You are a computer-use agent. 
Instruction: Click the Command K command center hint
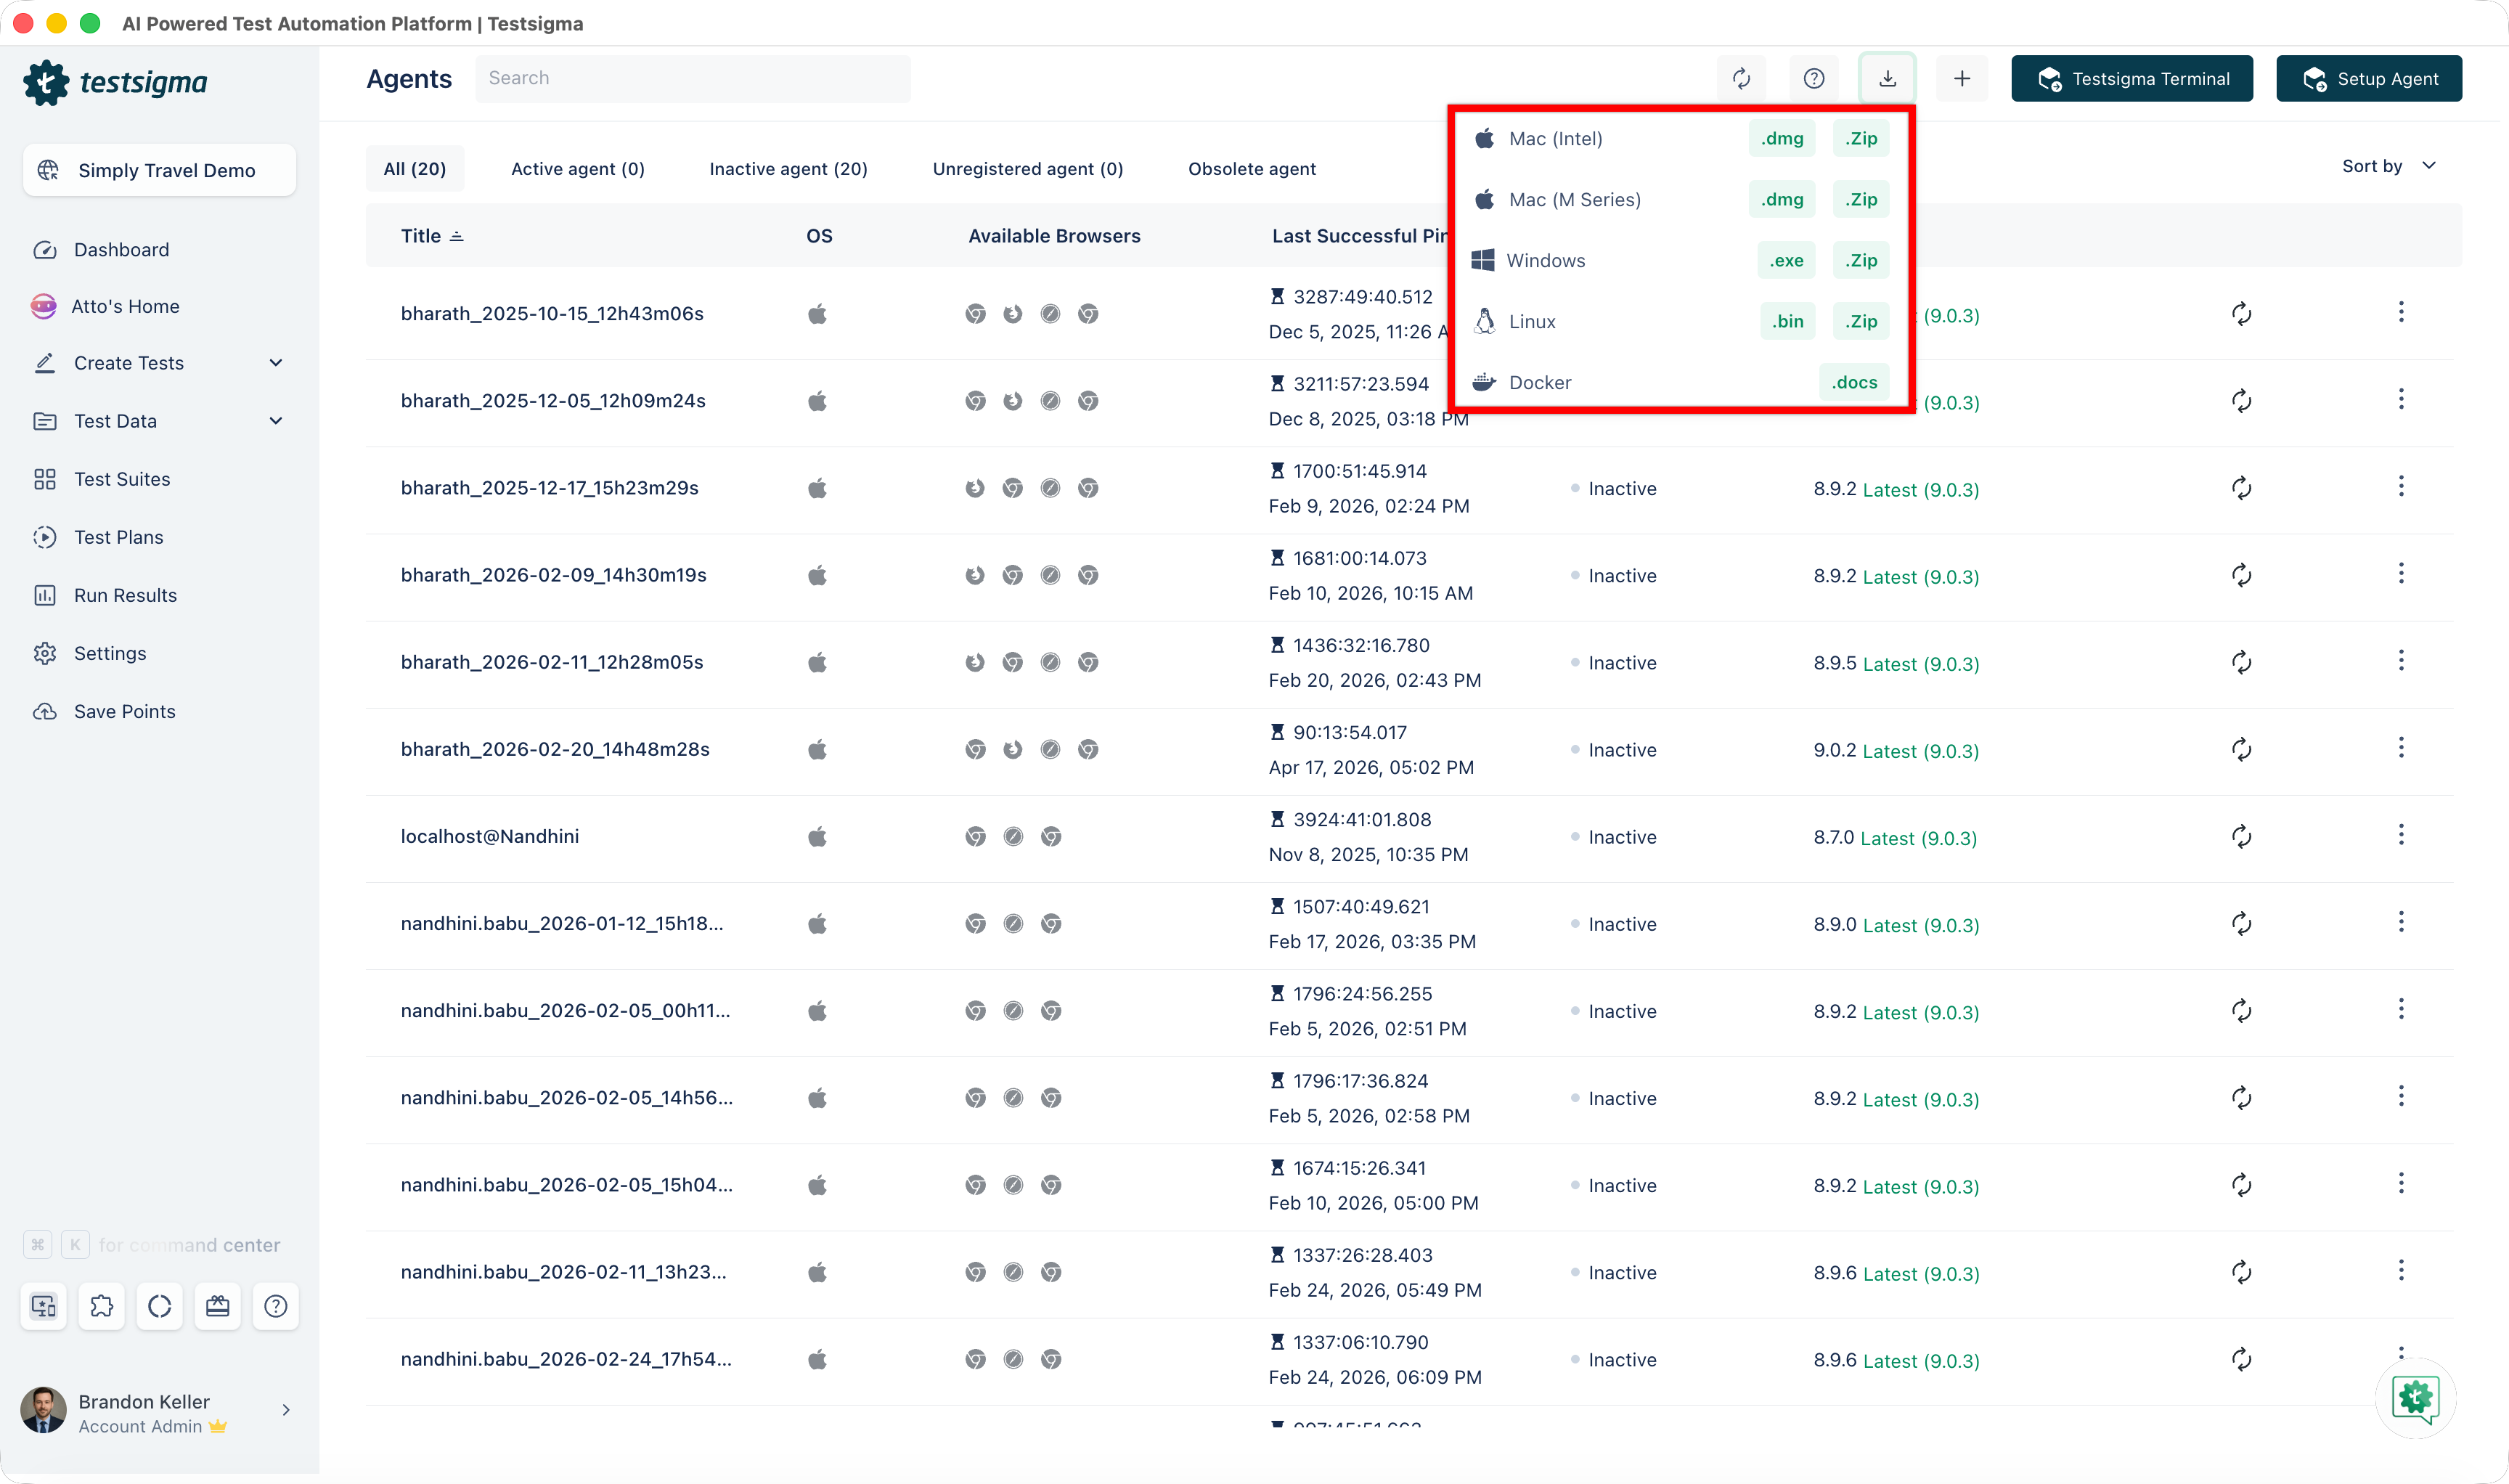[x=152, y=1245]
